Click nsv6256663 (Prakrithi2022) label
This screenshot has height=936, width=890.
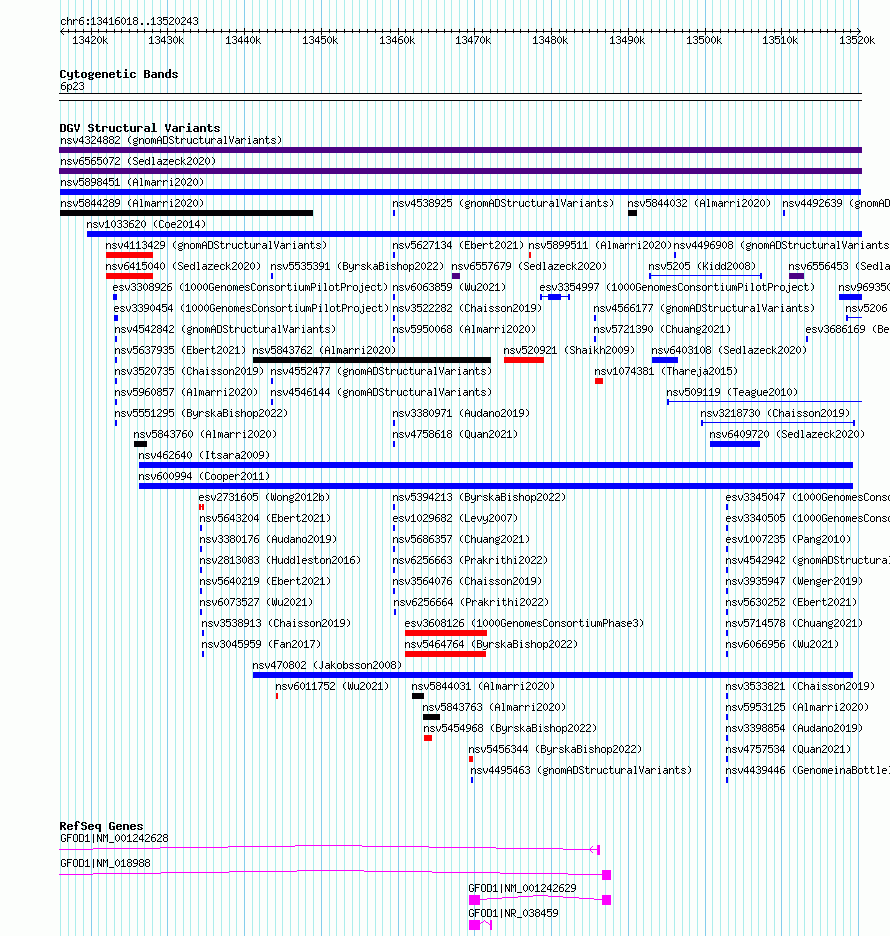pos(470,561)
